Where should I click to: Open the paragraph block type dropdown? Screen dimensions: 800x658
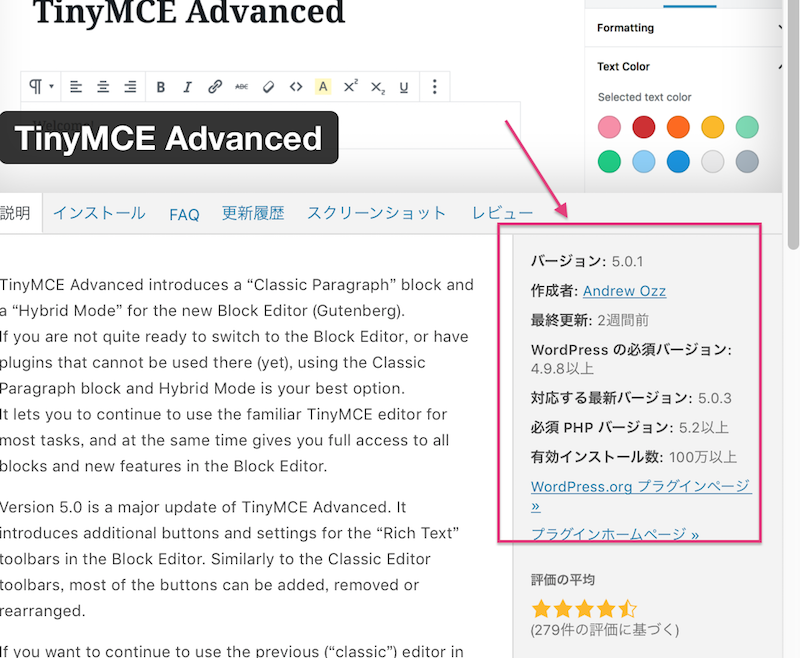[41, 87]
